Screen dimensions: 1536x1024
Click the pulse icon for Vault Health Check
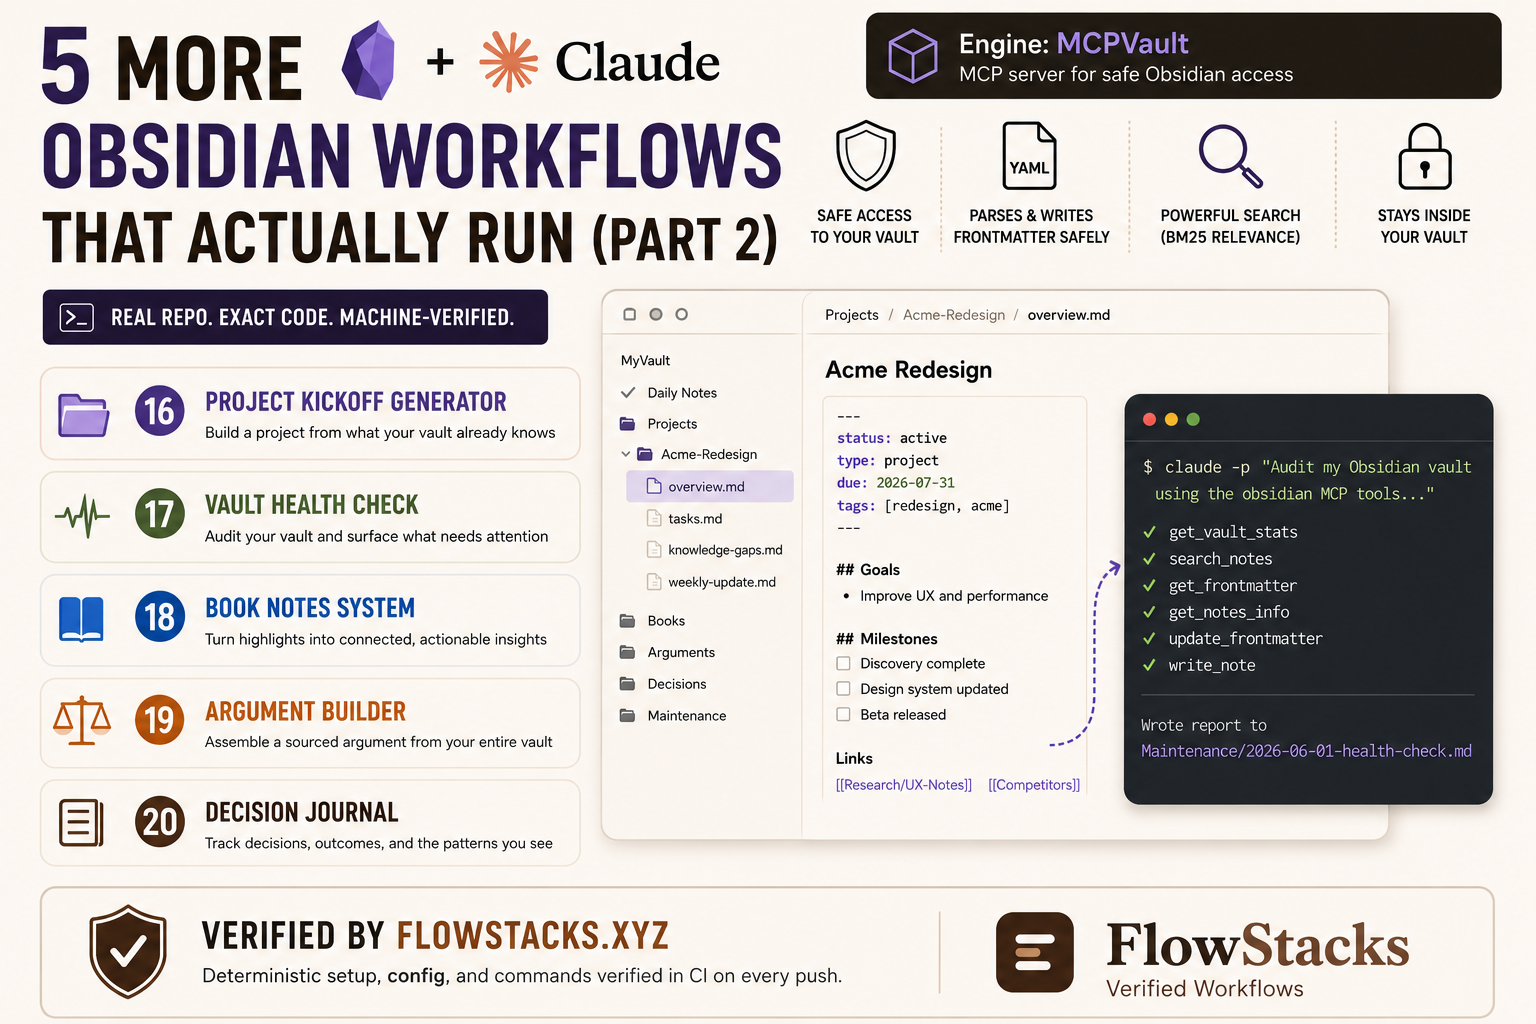[83, 516]
